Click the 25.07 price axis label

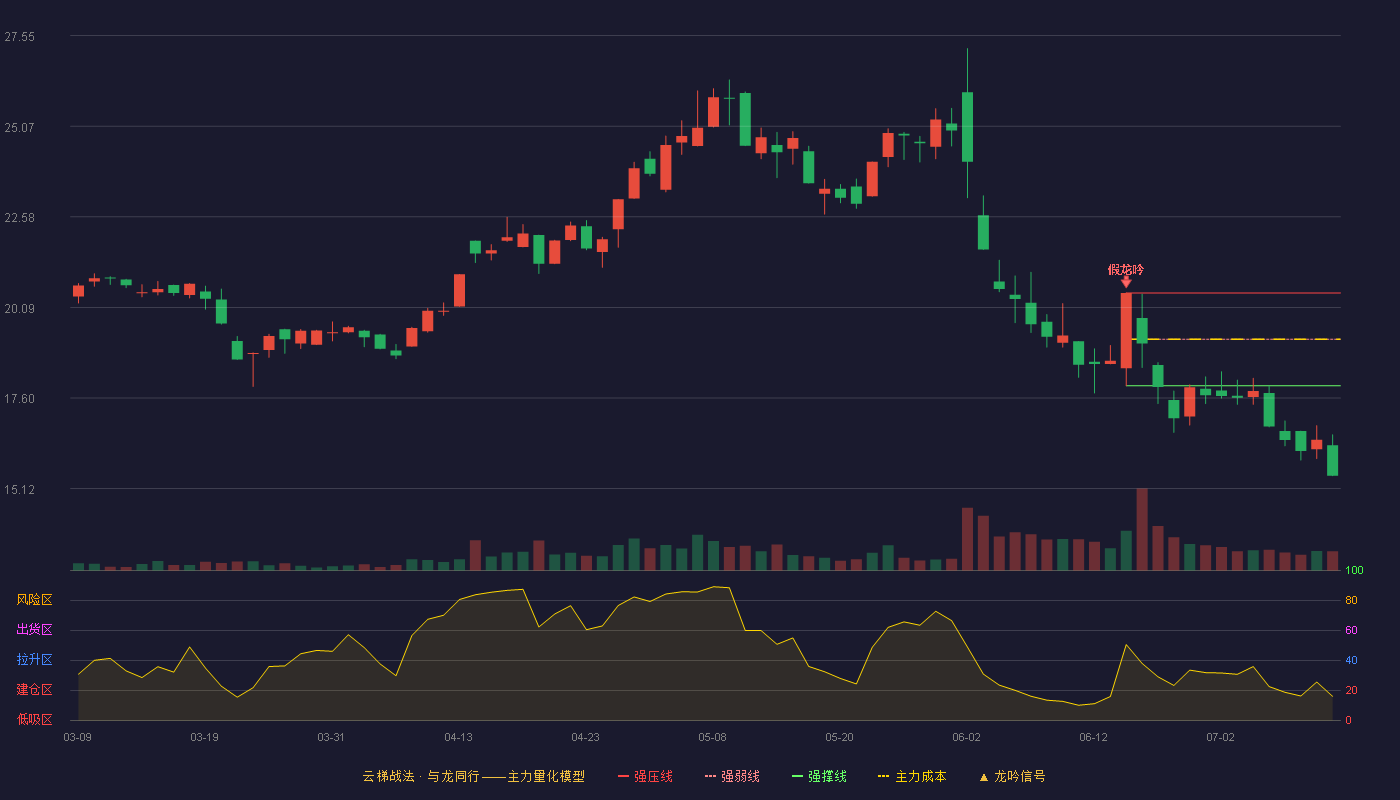(19, 127)
